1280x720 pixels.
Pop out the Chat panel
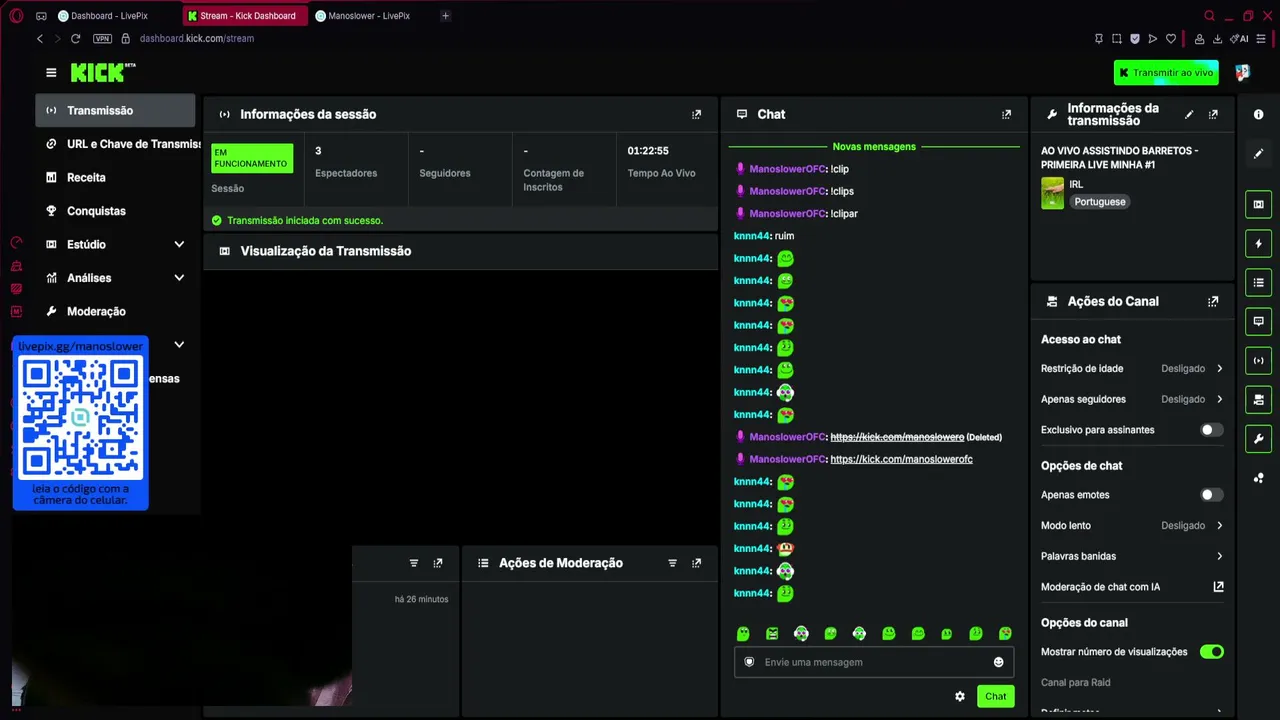pyautogui.click(x=1007, y=114)
